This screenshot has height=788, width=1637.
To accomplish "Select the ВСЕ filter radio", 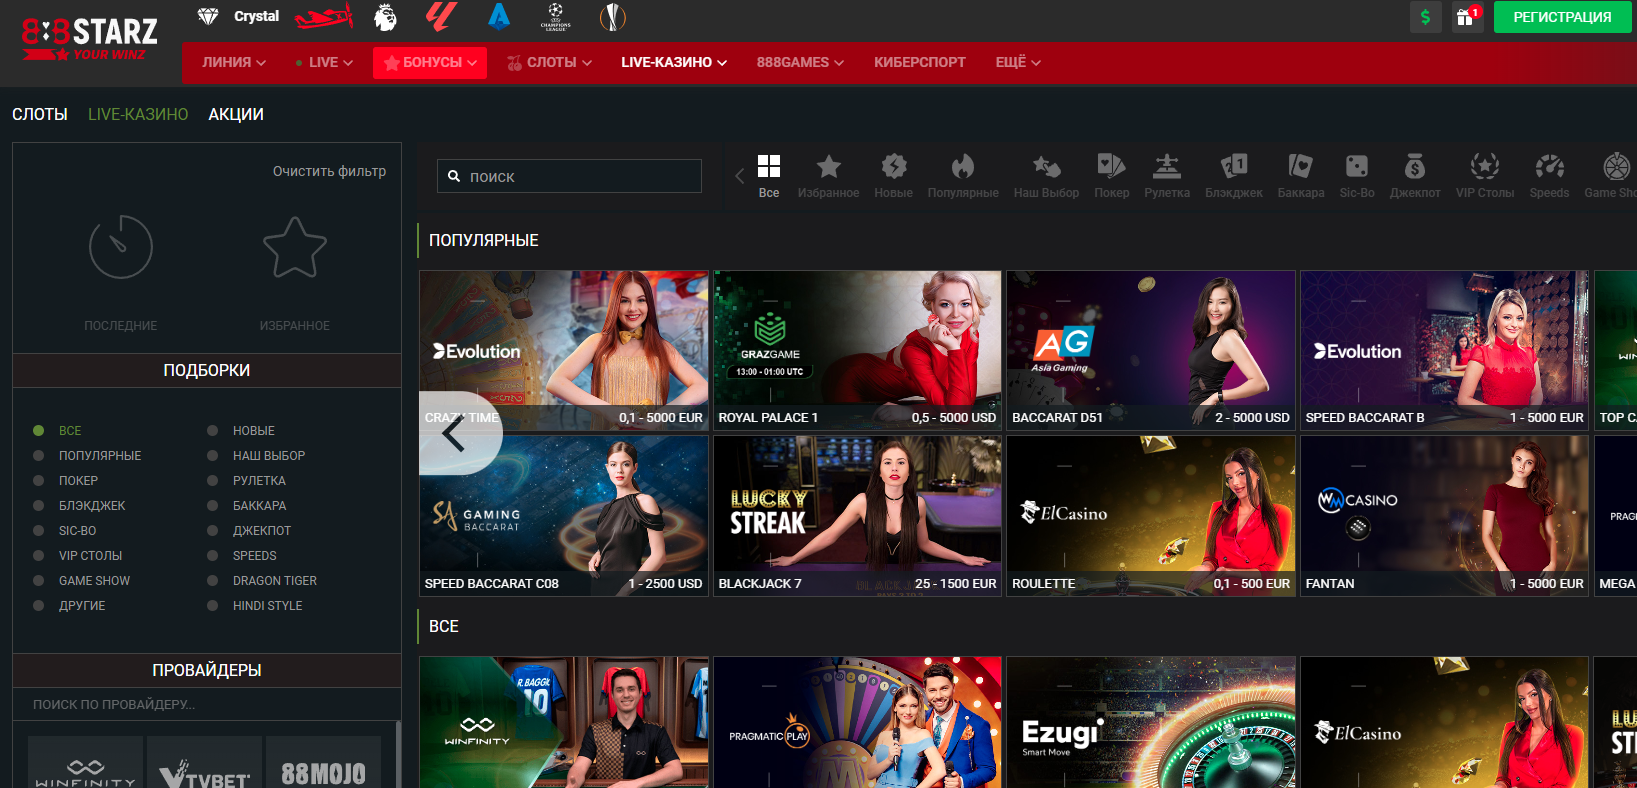I will click(x=39, y=431).
